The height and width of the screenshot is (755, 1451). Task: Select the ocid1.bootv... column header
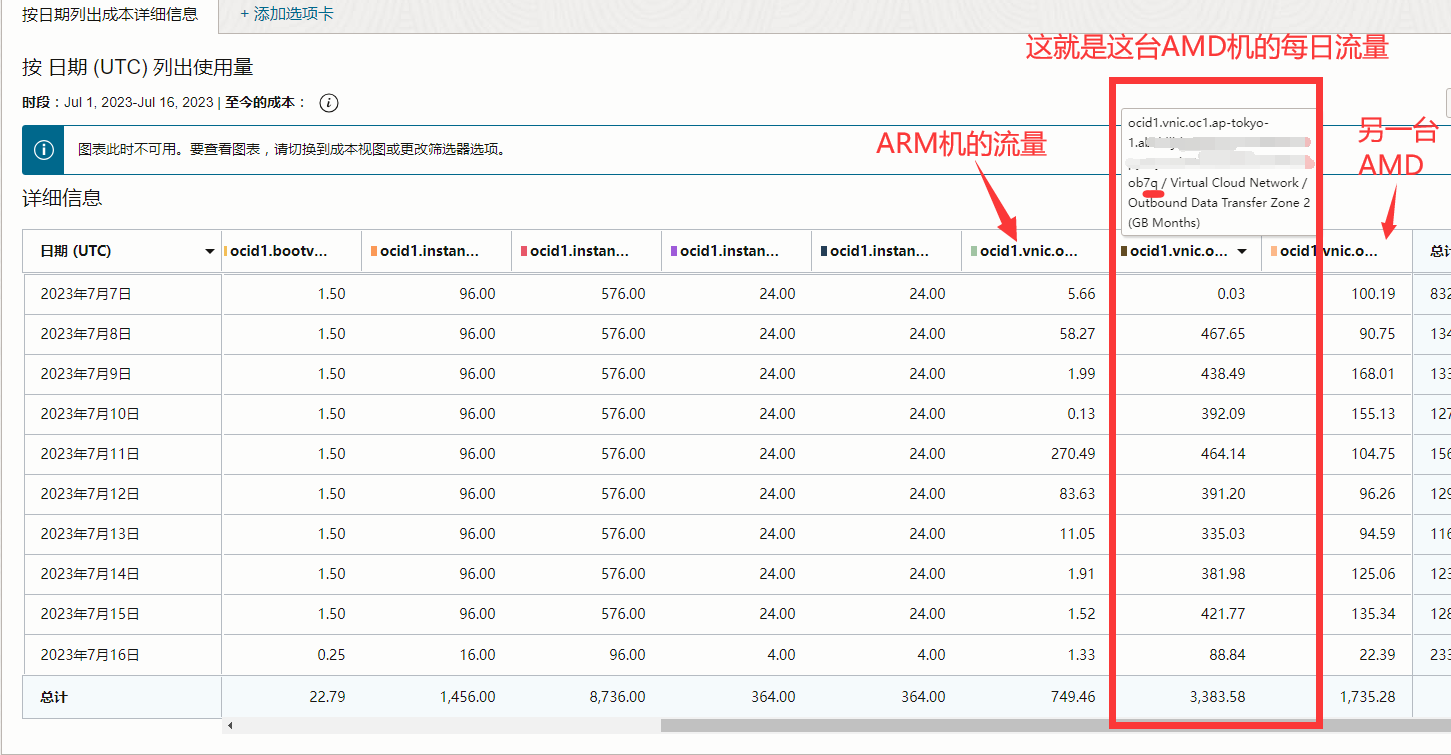pos(291,251)
